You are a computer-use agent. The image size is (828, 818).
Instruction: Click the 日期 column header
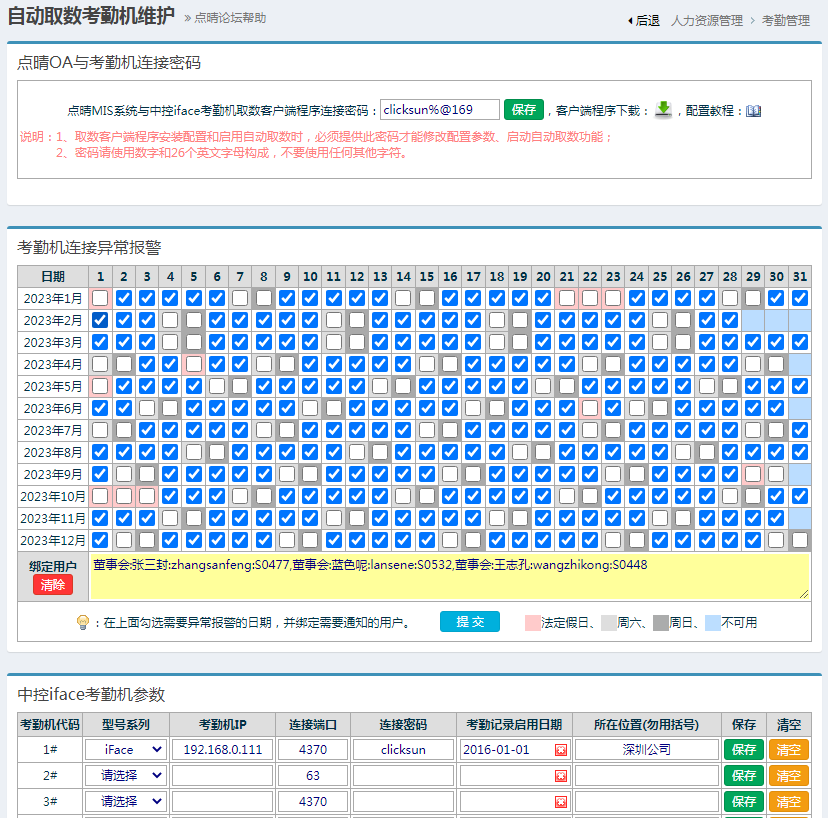(53, 277)
